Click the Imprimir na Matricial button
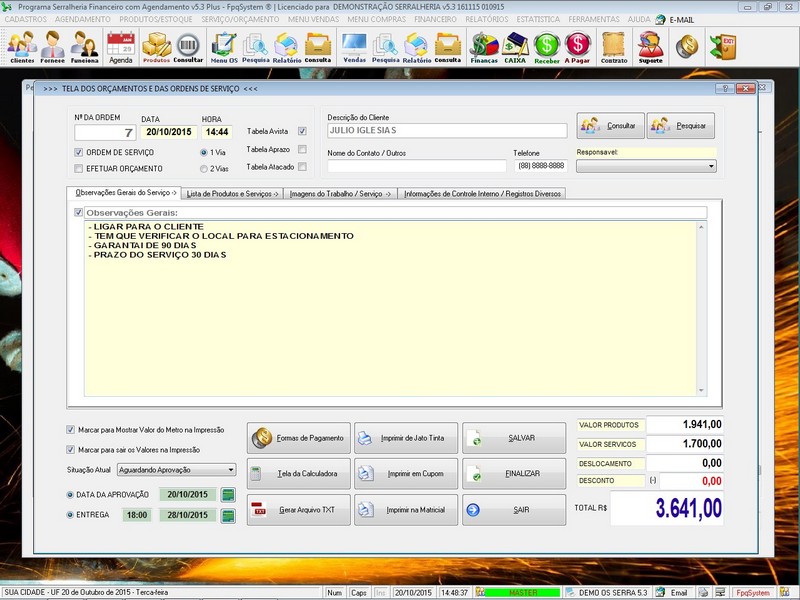 pyautogui.click(x=406, y=510)
